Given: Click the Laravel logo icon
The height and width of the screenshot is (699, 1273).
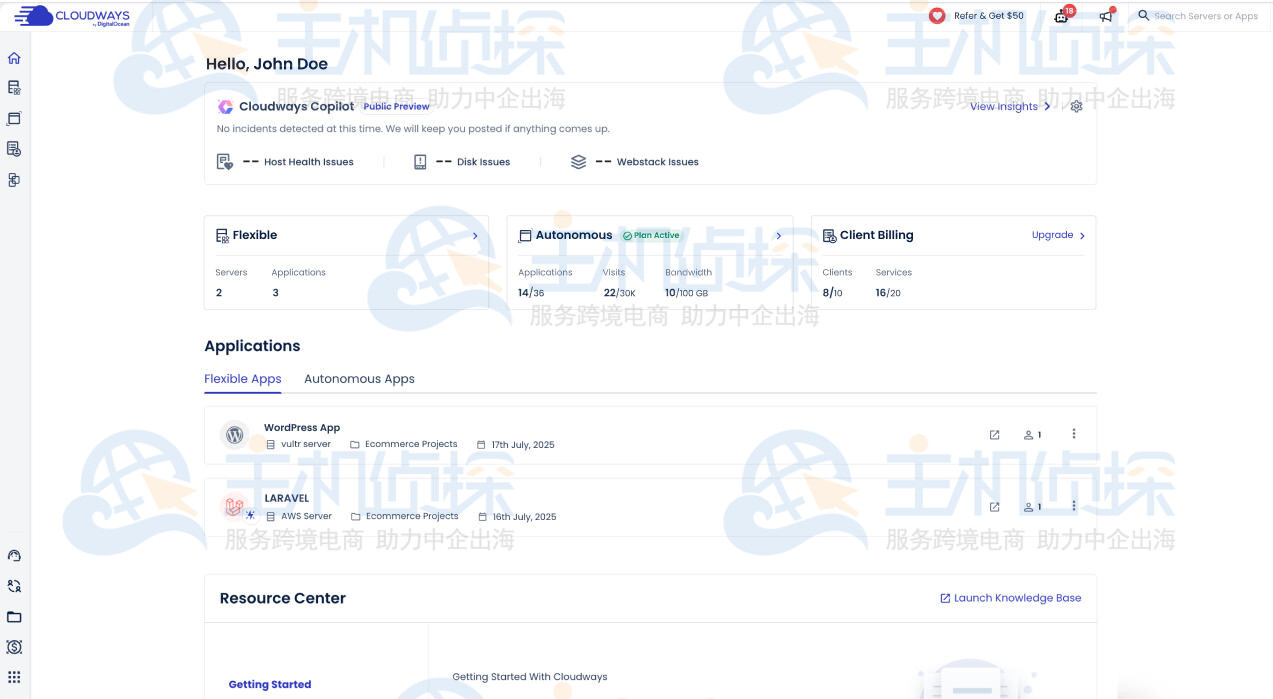Looking at the screenshot, I should point(234,506).
